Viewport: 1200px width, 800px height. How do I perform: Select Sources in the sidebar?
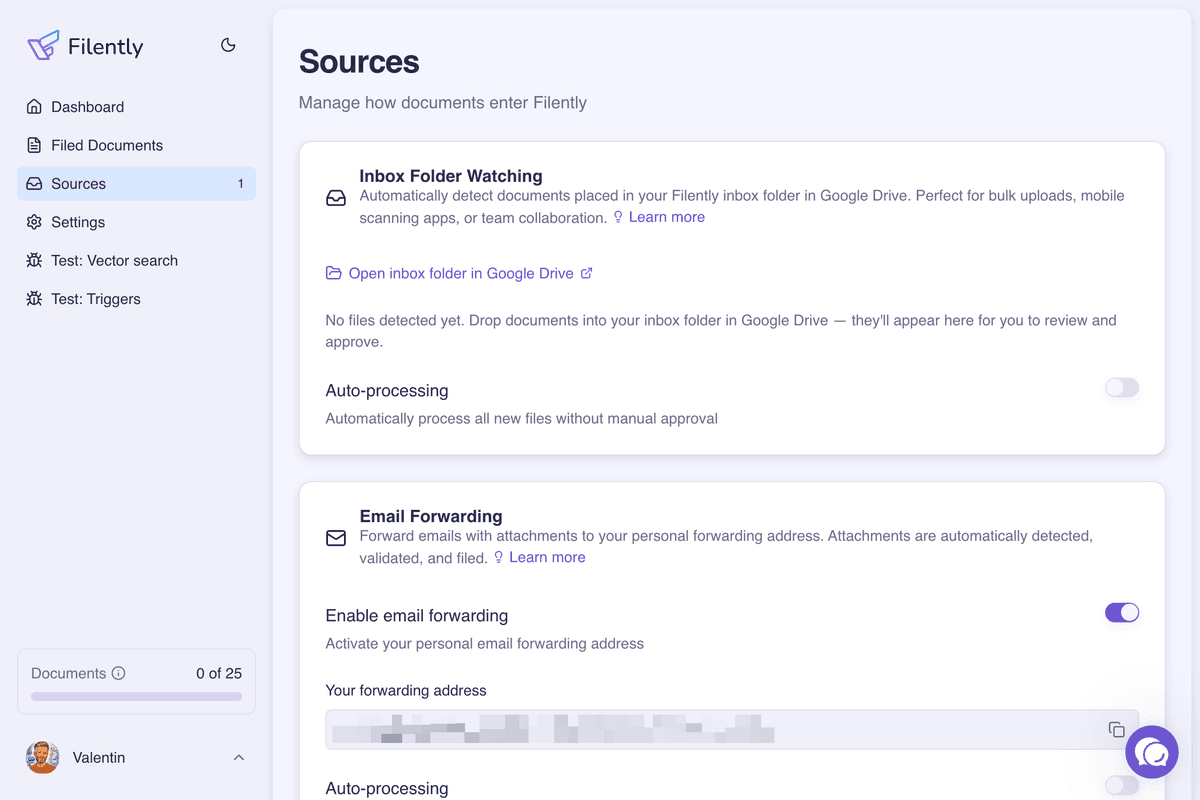pyautogui.click(x=78, y=183)
